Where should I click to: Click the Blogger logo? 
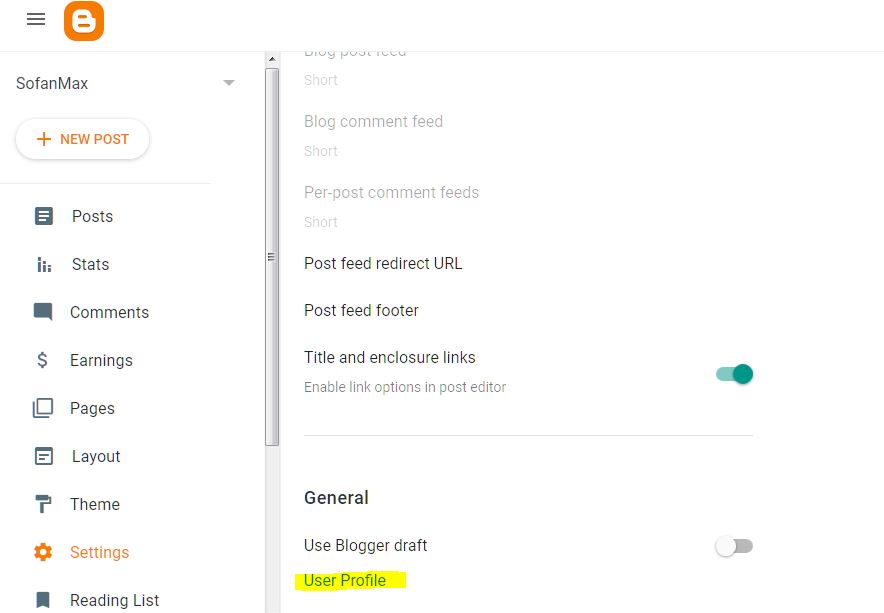(x=84, y=20)
